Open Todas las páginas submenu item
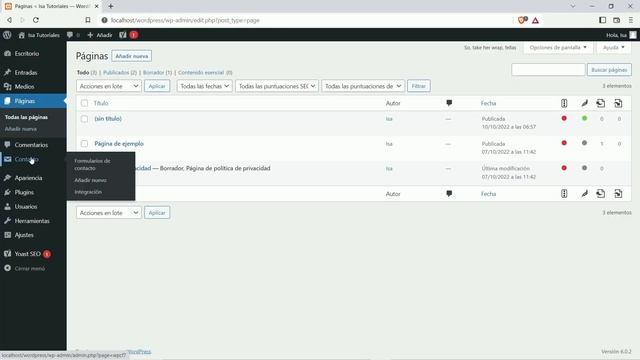 (26, 117)
